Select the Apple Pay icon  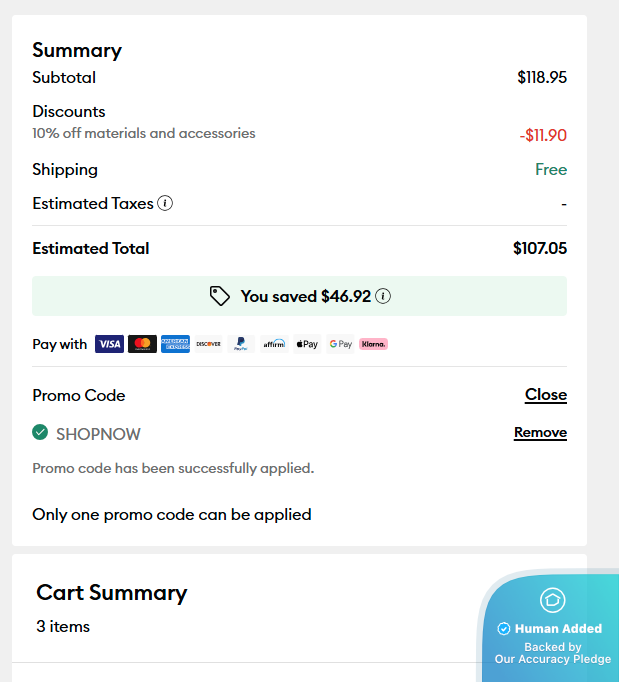(307, 344)
